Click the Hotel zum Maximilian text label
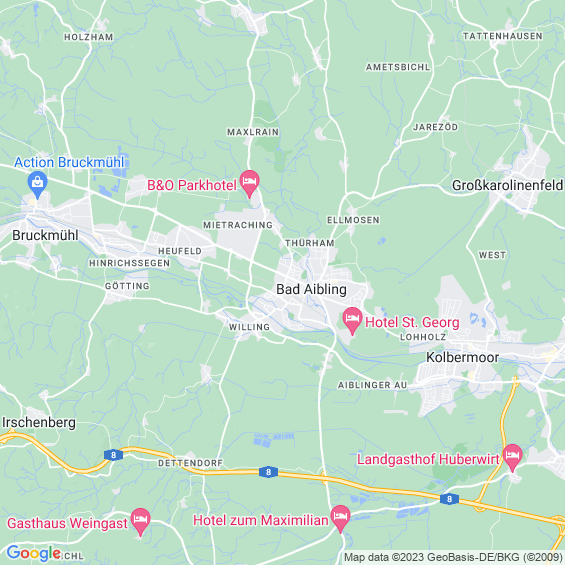Image resolution: width=565 pixels, height=565 pixels. click(x=261, y=520)
